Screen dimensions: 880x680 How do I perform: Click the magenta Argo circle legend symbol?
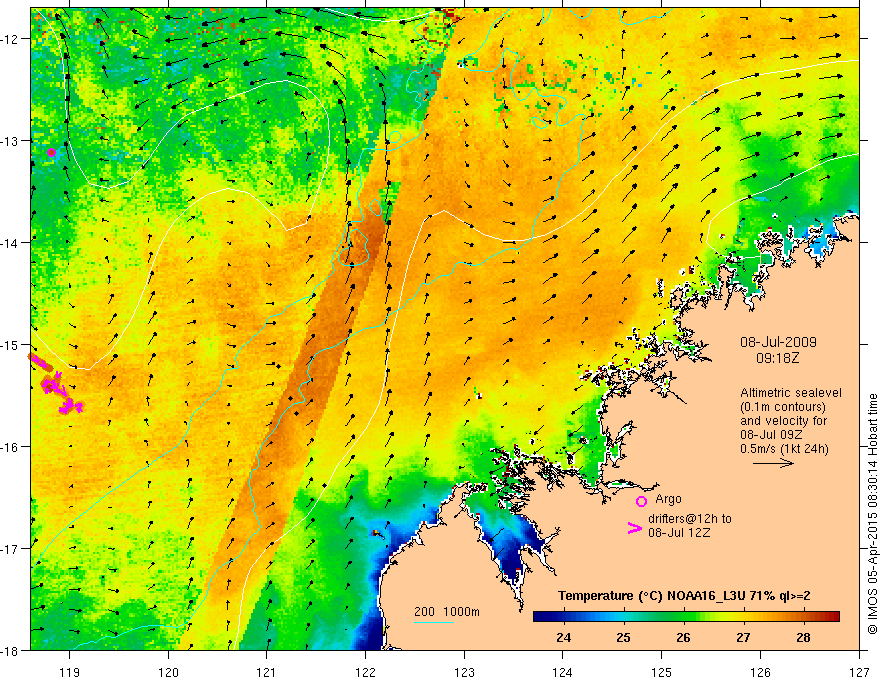(x=641, y=501)
